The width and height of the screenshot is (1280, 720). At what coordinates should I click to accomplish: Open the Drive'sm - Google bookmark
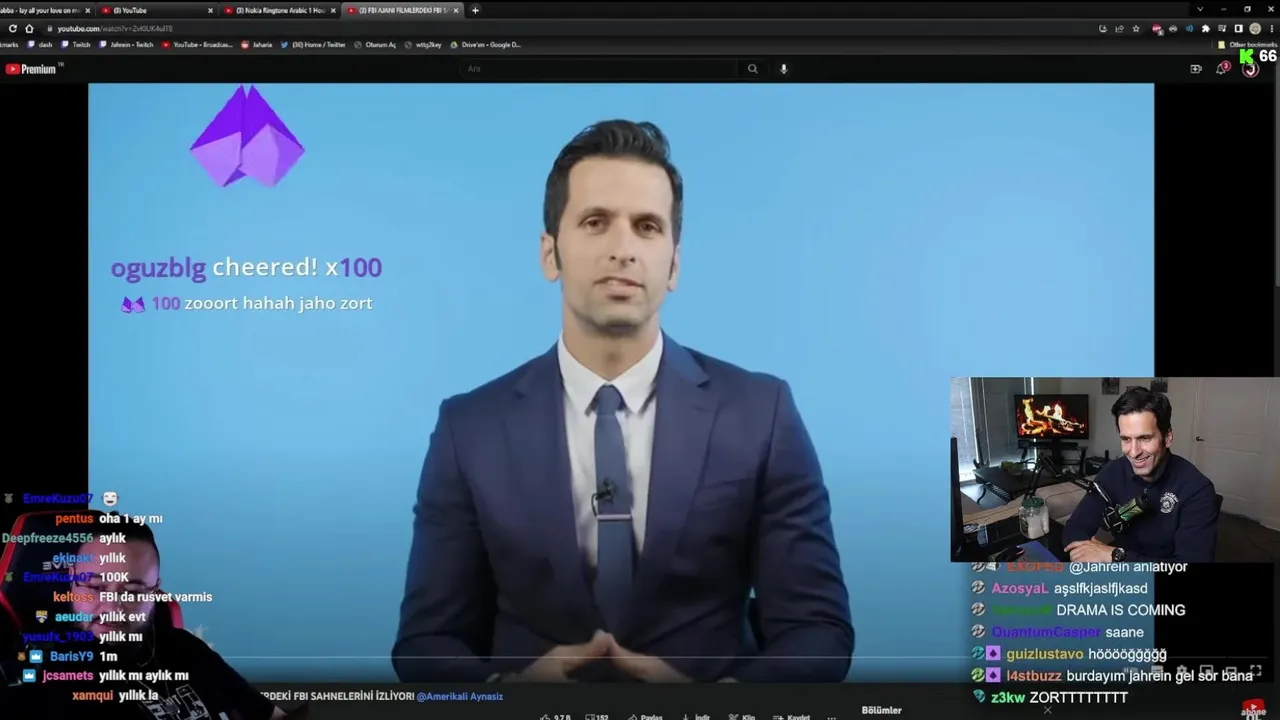(x=486, y=45)
